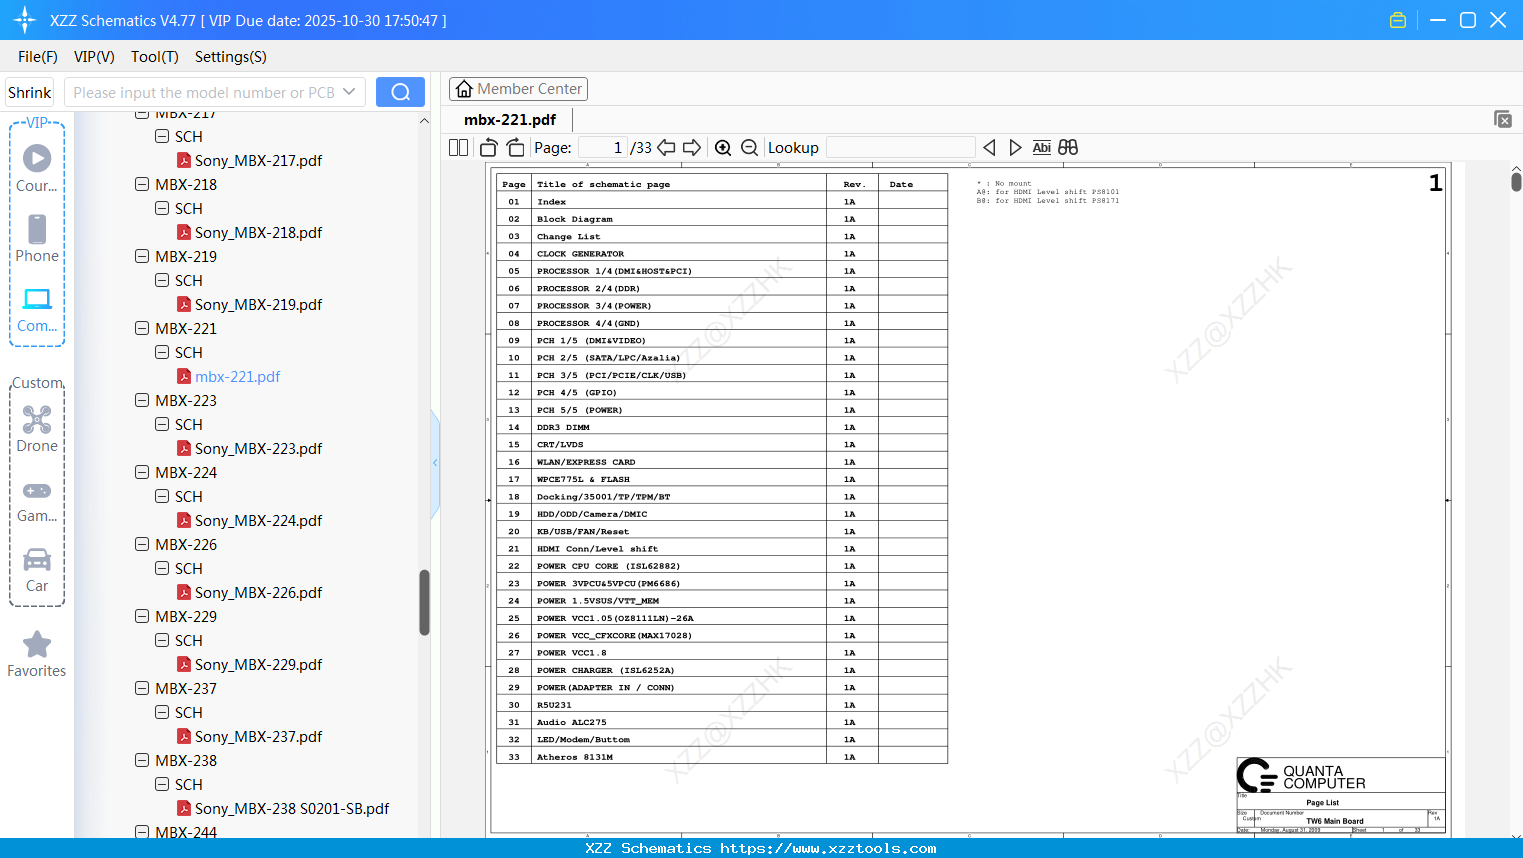Click the file tree vertical scrollbar thumb
The height and width of the screenshot is (858, 1523).
point(424,602)
